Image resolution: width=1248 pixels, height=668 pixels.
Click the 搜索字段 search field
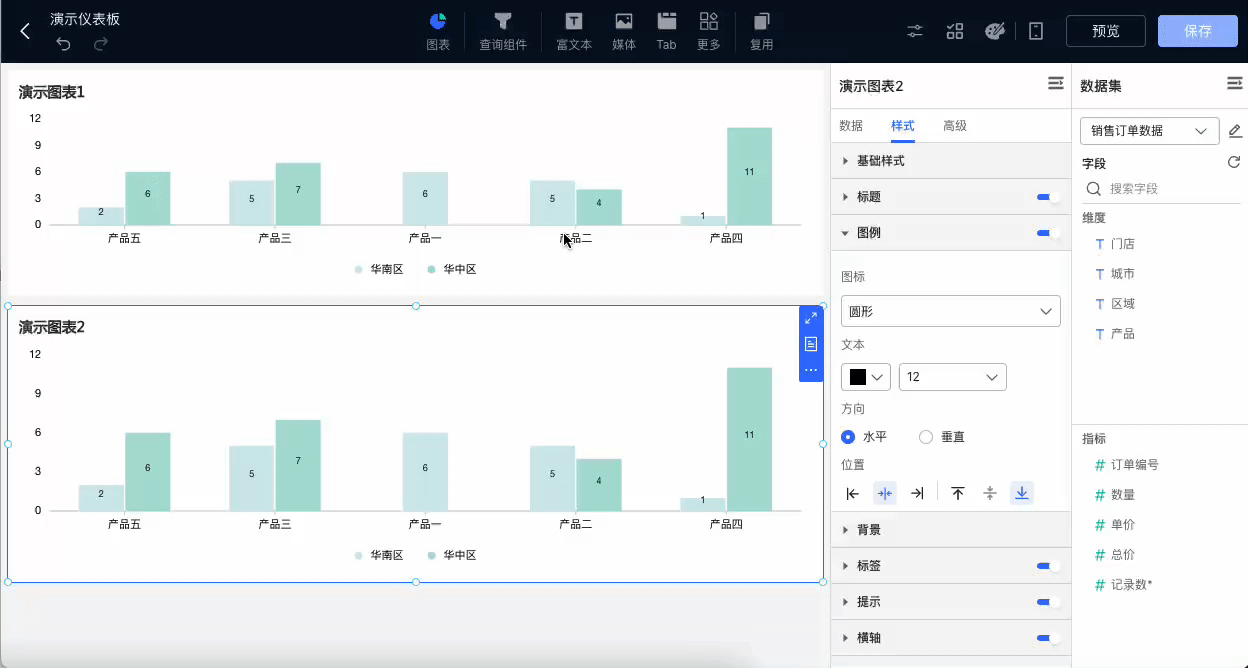tap(1163, 189)
